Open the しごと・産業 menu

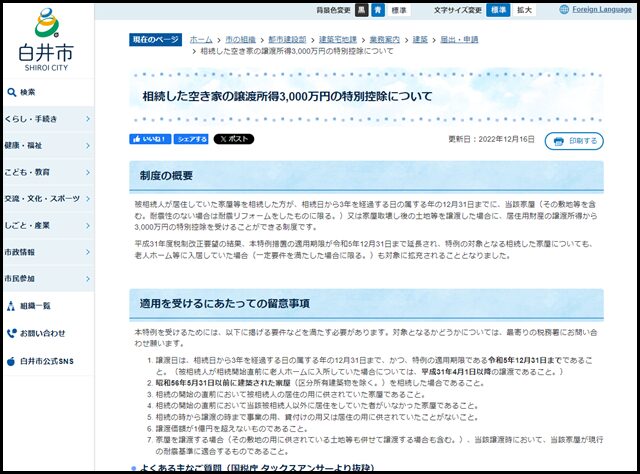pyautogui.click(x=48, y=225)
